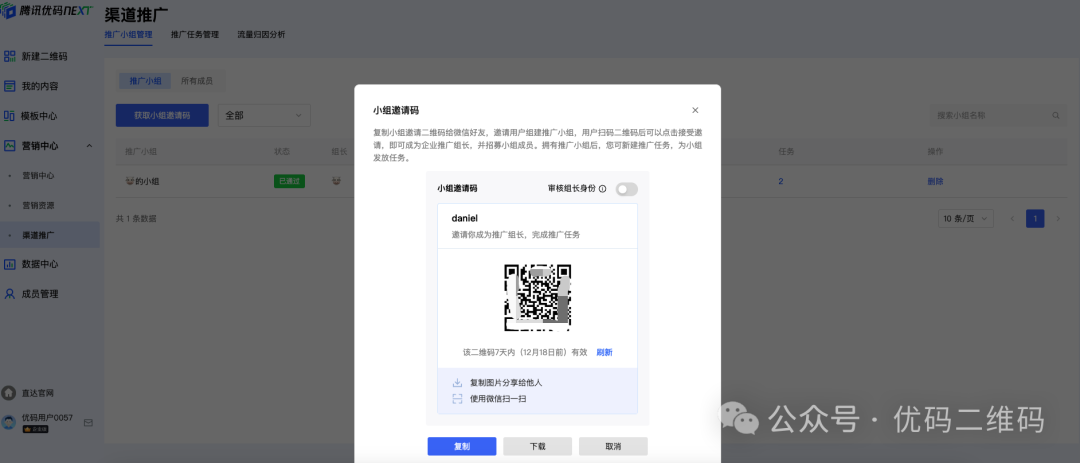Open the mail icon beside 优码用户0057
1080x463 pixels.
point(88,422)
